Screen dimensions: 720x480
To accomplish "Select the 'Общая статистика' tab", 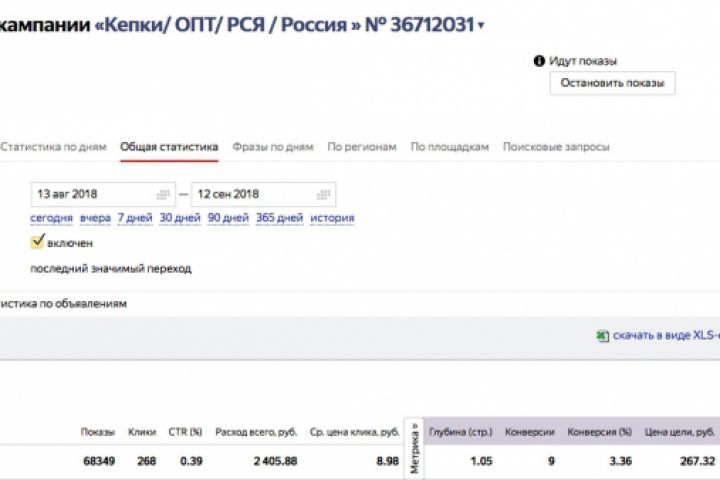I will click(169, 147).
